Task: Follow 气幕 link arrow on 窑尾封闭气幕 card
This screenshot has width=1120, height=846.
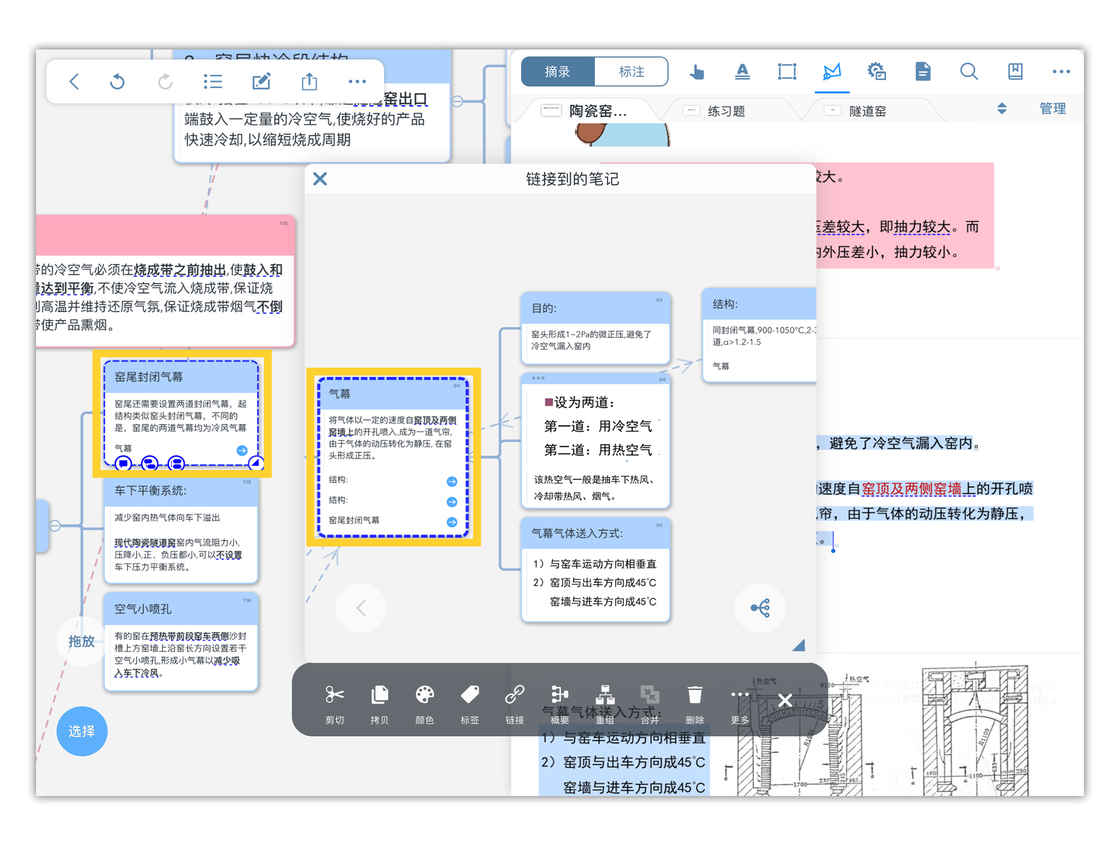Action: coord(241,450)
